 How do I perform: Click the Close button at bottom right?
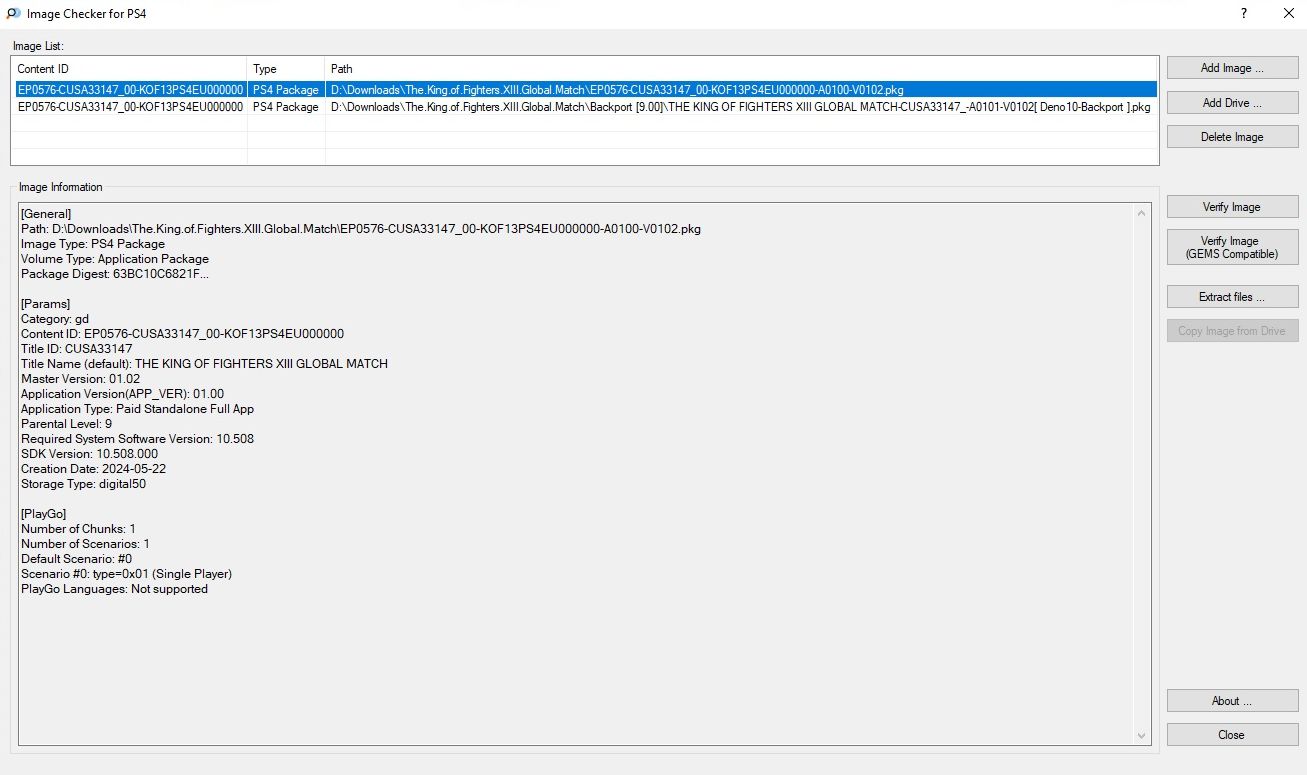tap(1232, 735)
